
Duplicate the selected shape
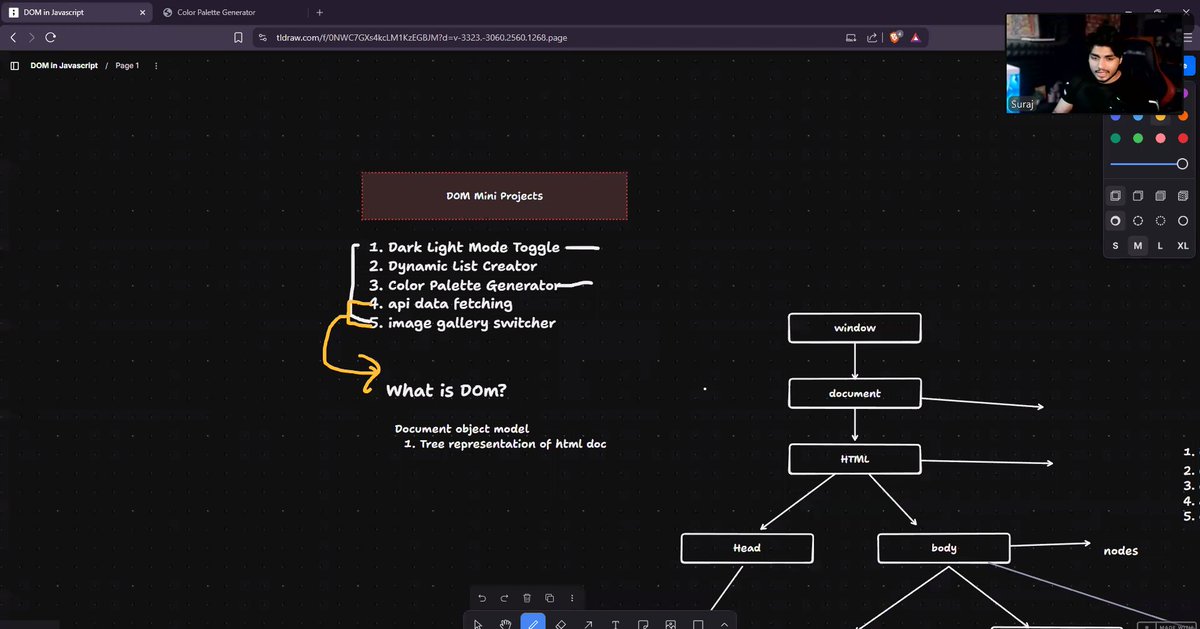tap(550, 597)
